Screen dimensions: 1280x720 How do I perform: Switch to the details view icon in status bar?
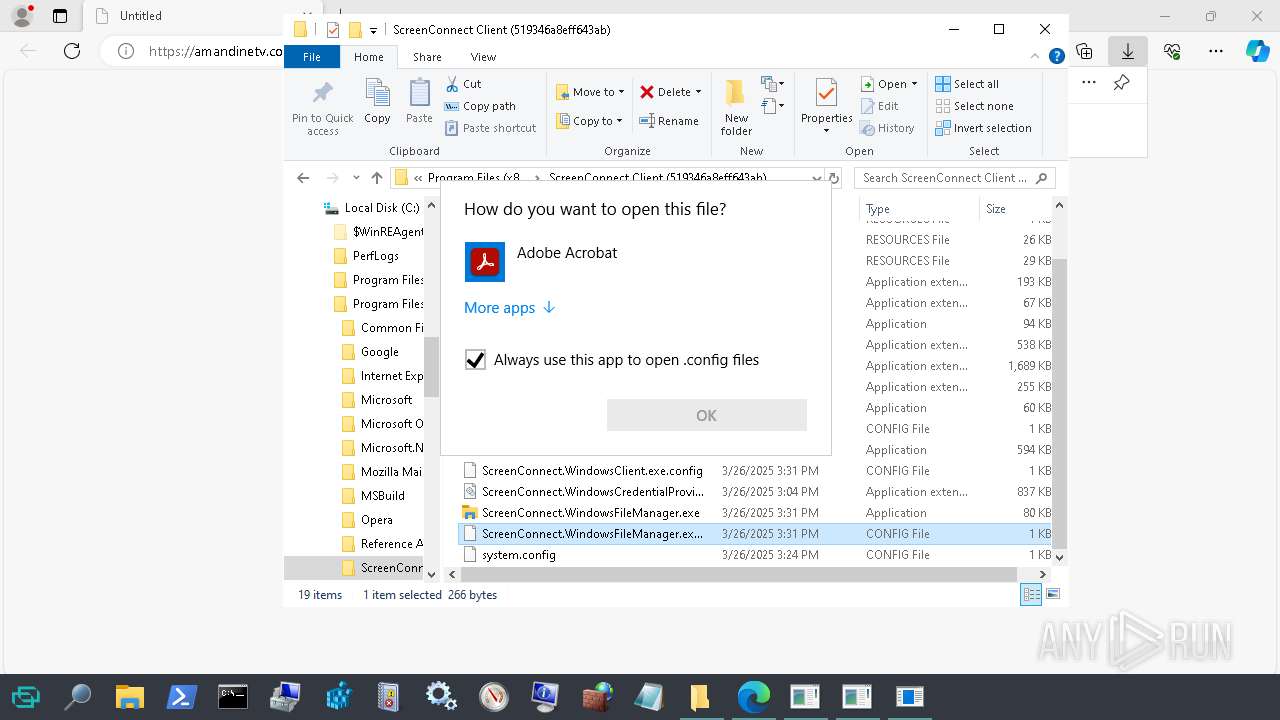point(1031,594)
